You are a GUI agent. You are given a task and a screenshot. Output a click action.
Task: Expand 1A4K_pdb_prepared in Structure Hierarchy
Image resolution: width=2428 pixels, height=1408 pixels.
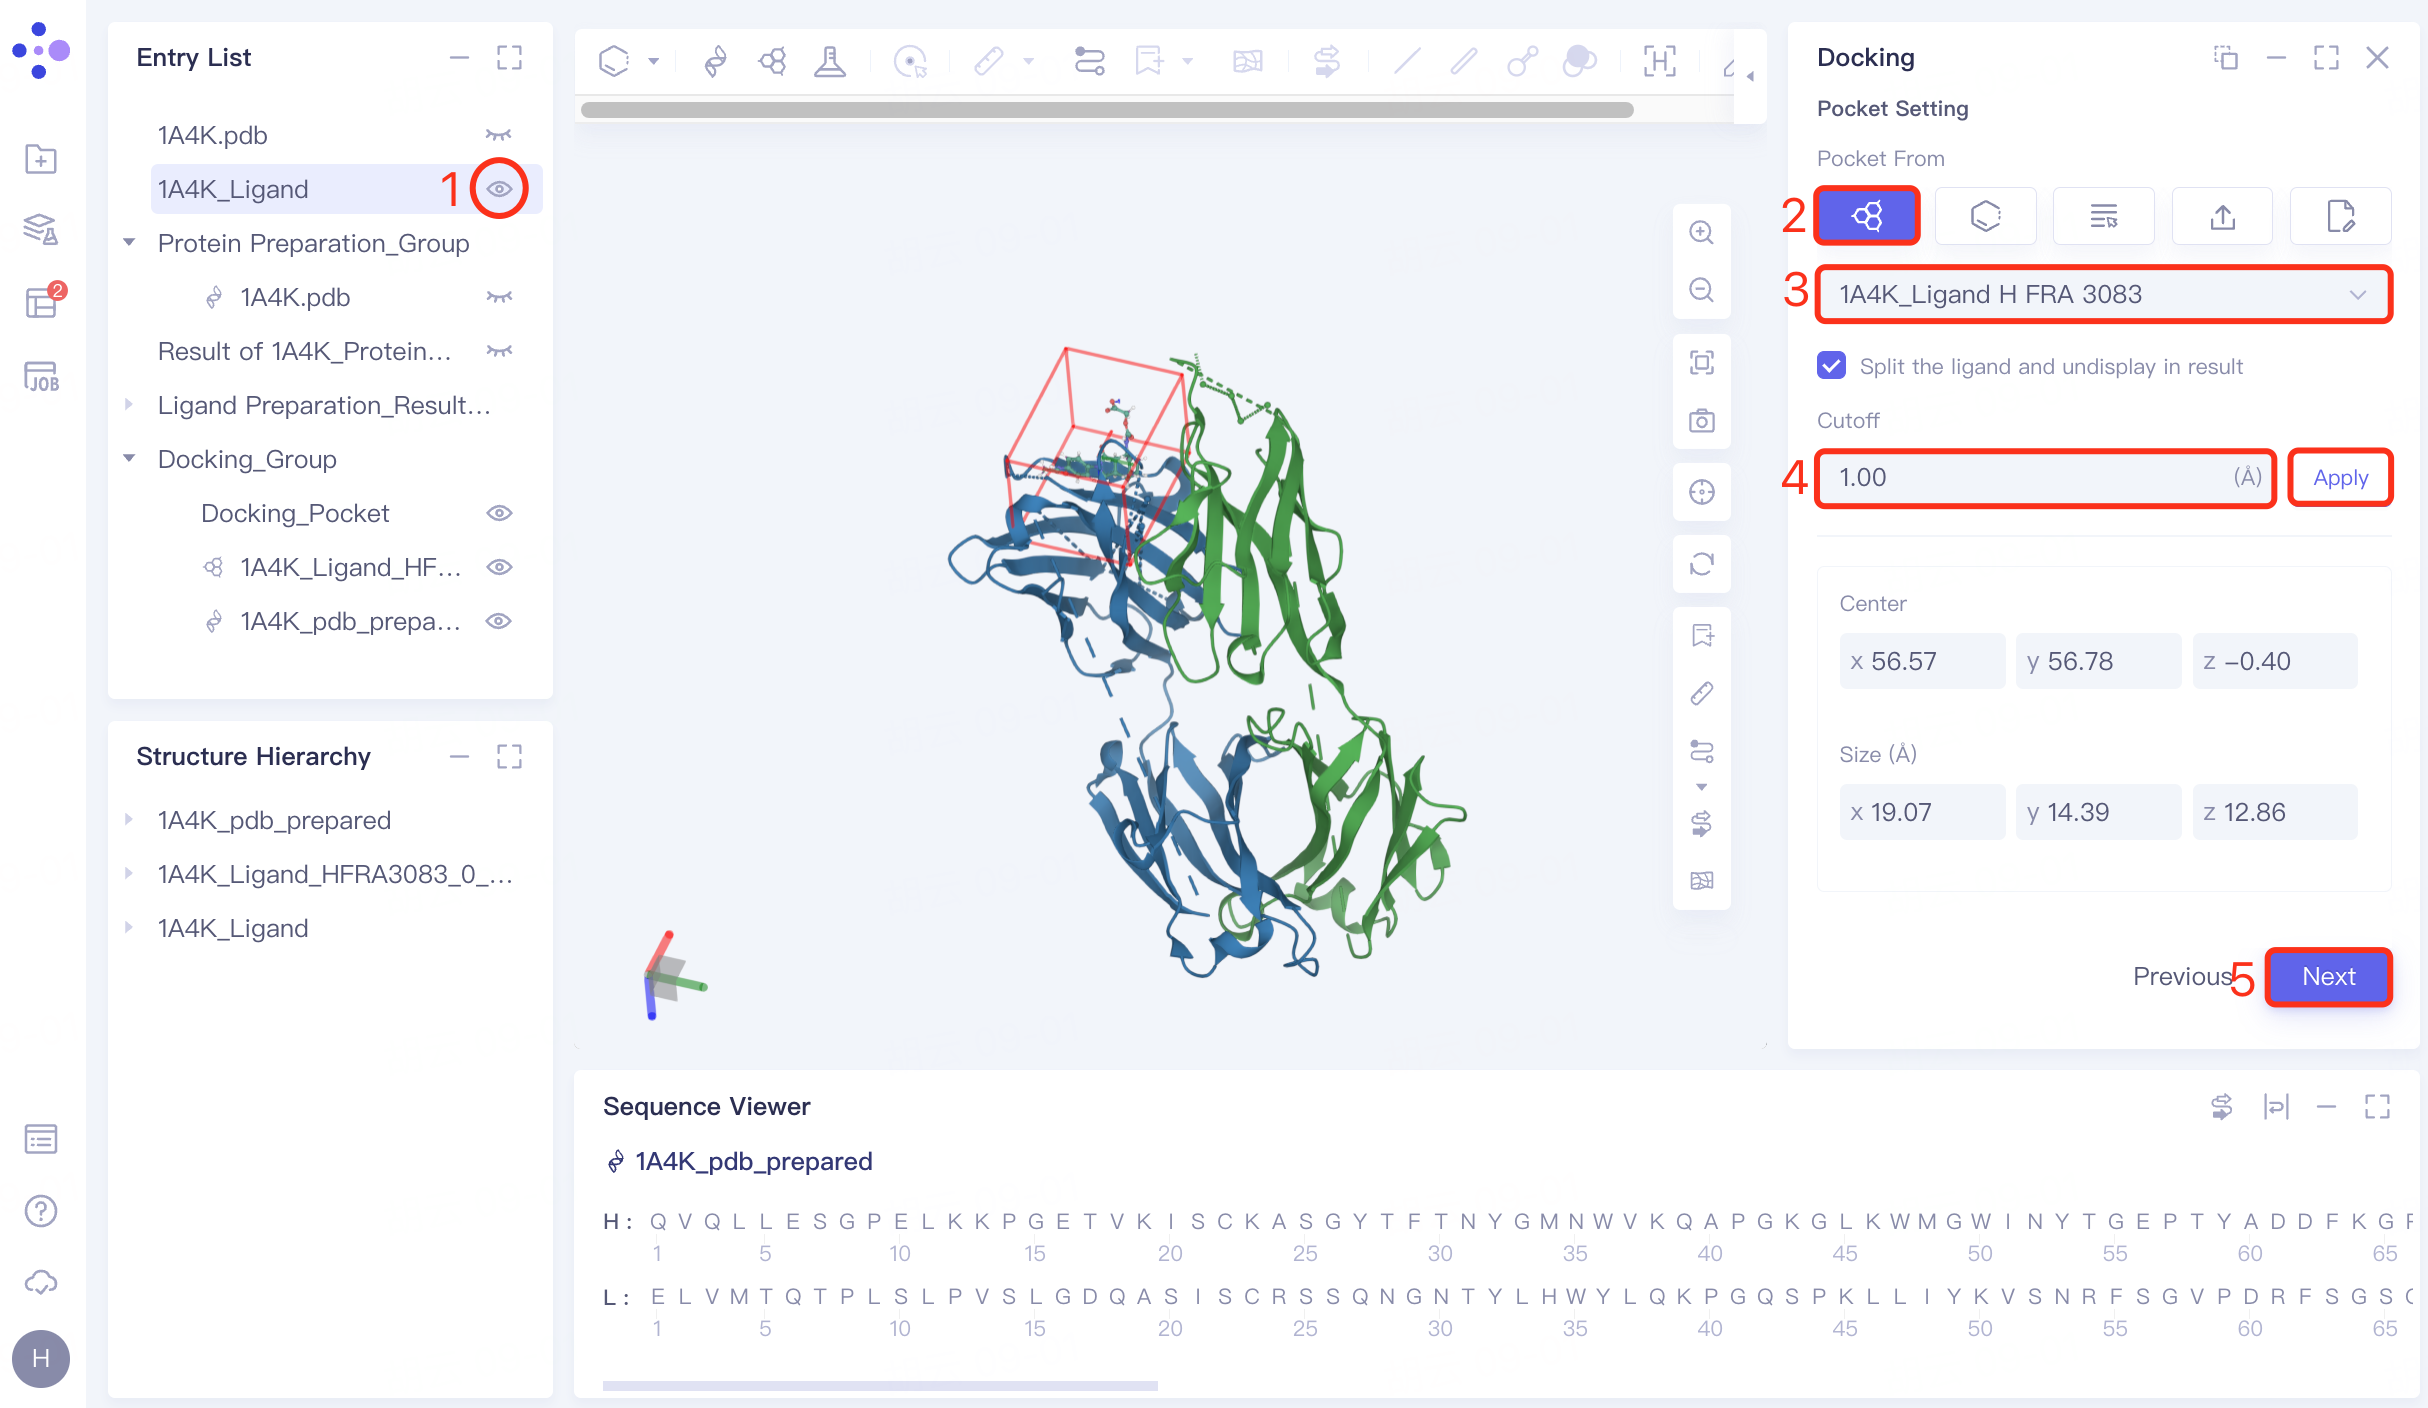(x=129, y=820)
